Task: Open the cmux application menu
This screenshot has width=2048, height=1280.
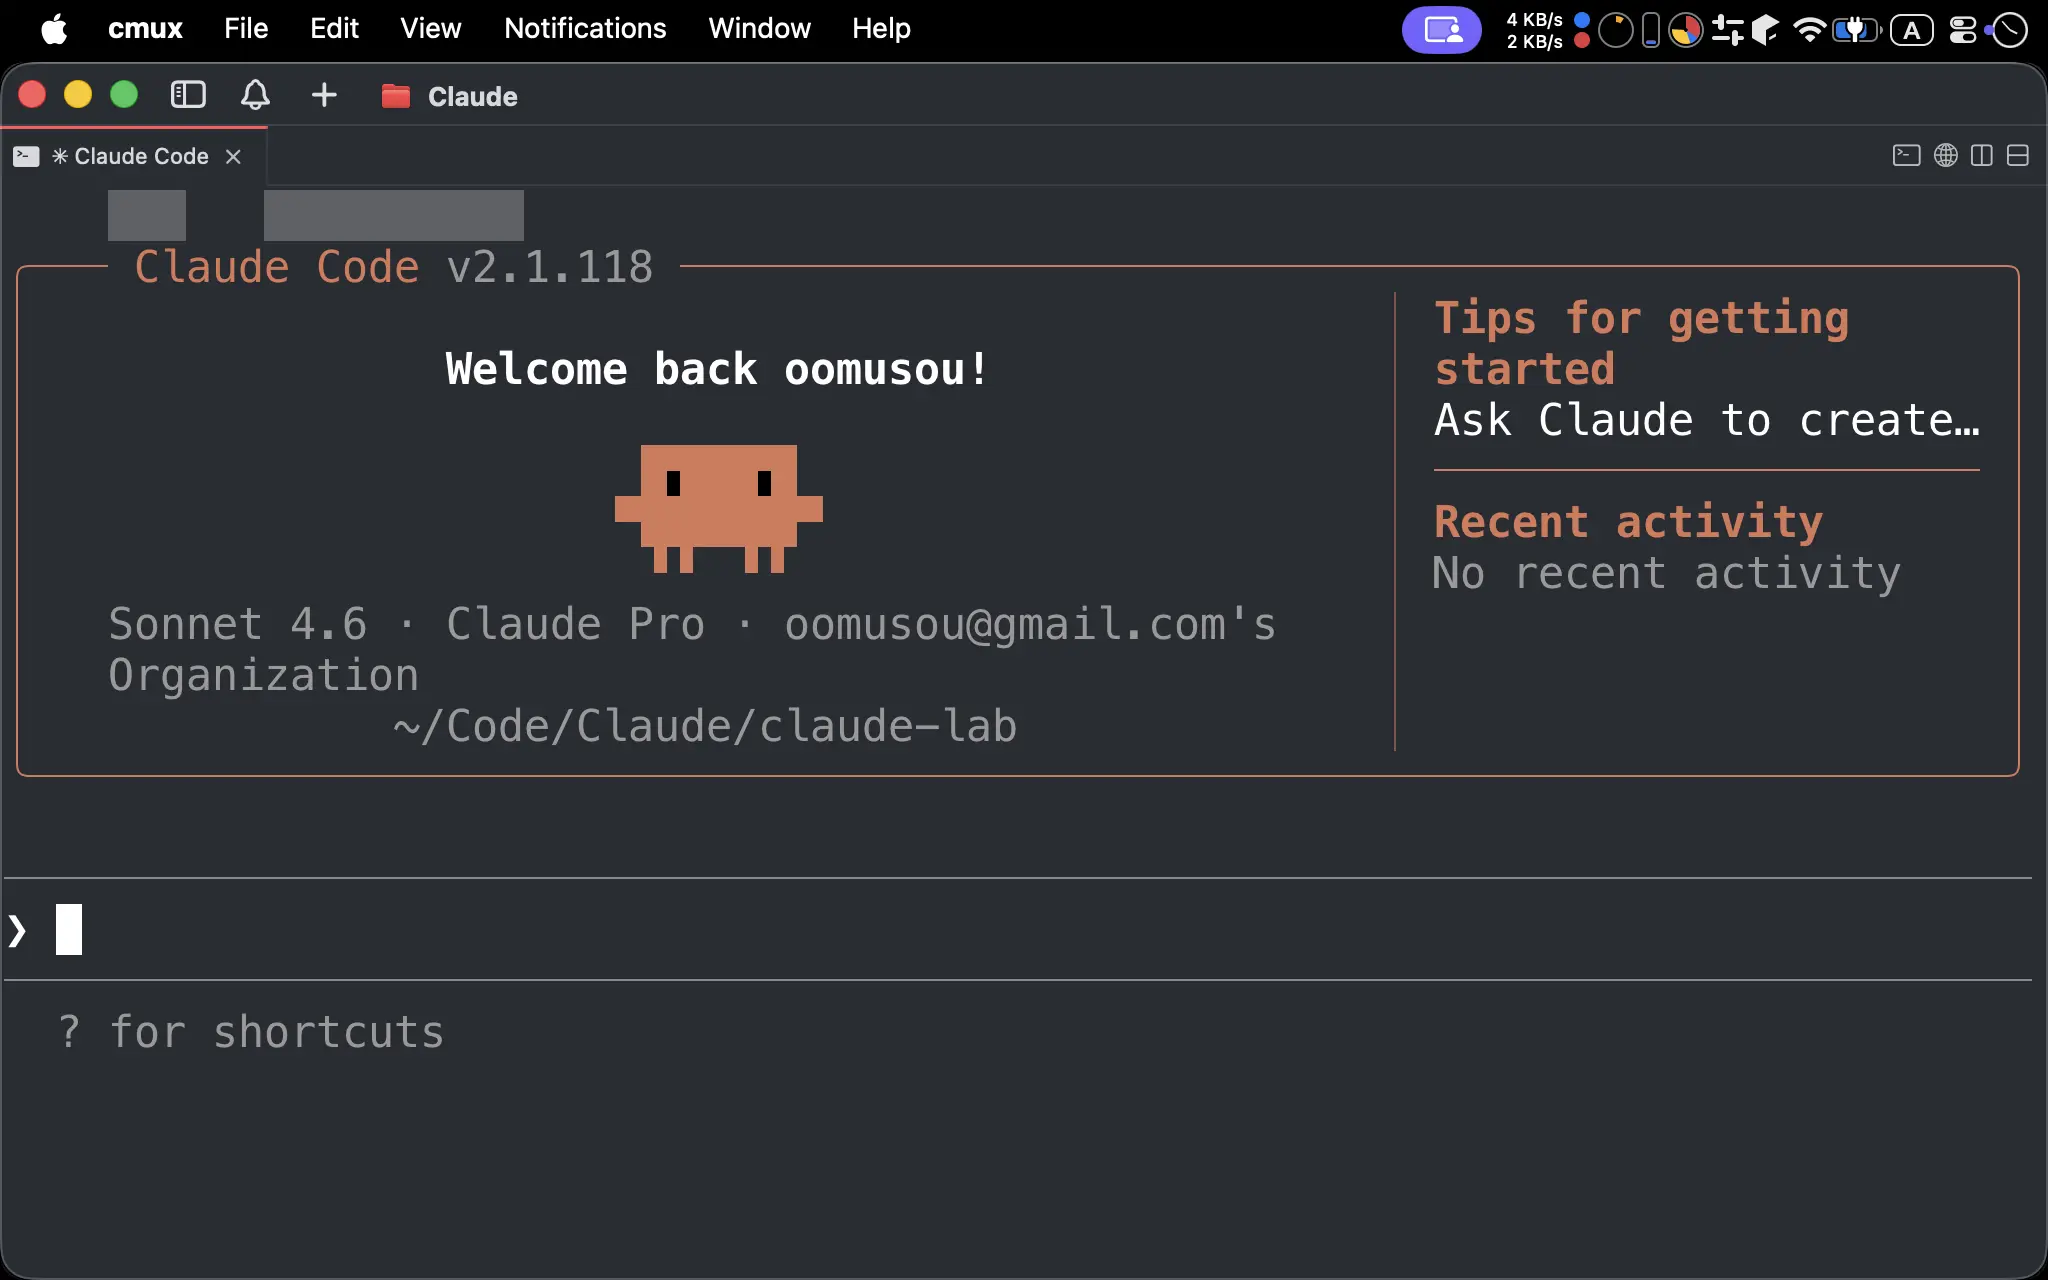Action: 145,29
